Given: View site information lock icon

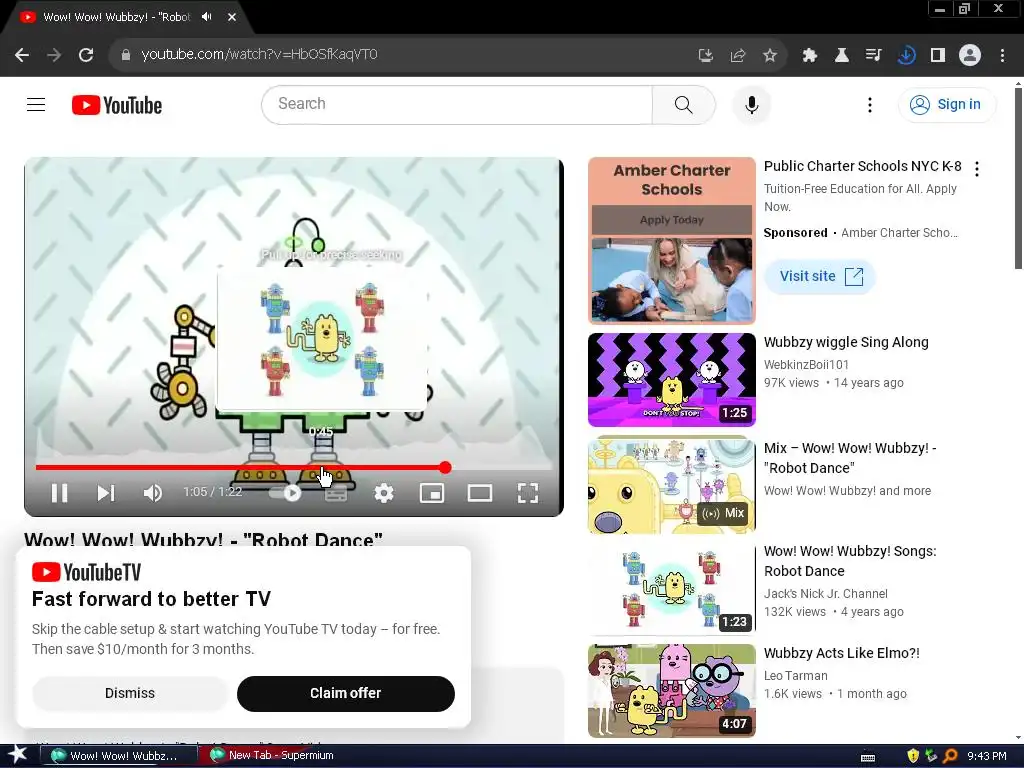Looking at the screenshot, I should pyautogui.click(x=126, y=55).
